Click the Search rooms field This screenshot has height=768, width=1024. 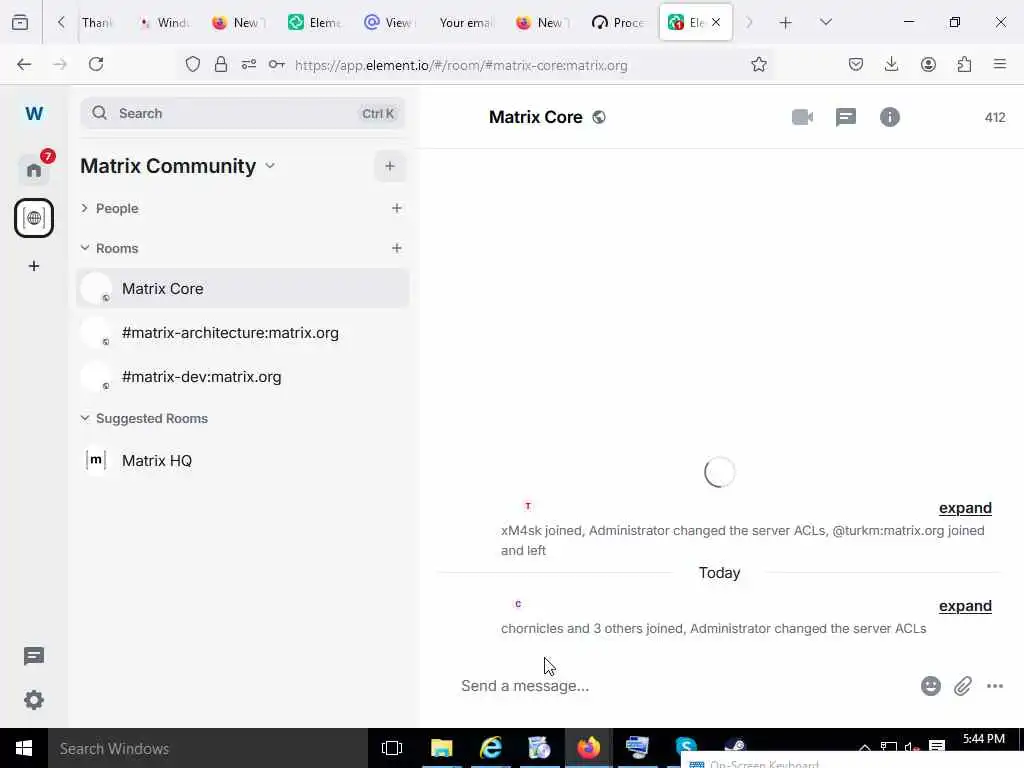[243, 114]
